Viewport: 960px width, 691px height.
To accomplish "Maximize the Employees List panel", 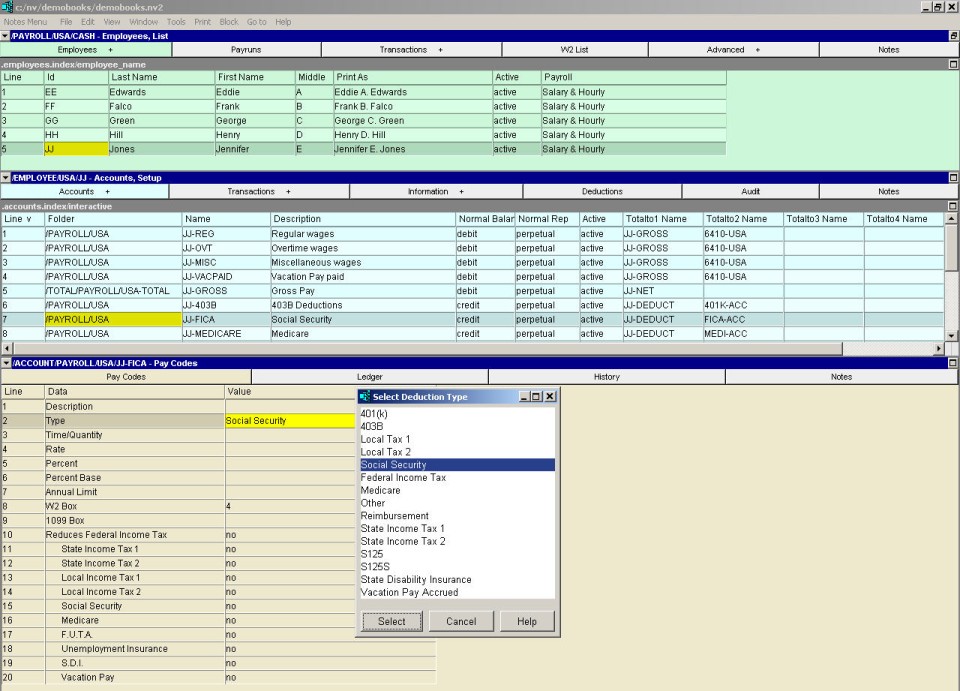I will click(x=953, y=36).
